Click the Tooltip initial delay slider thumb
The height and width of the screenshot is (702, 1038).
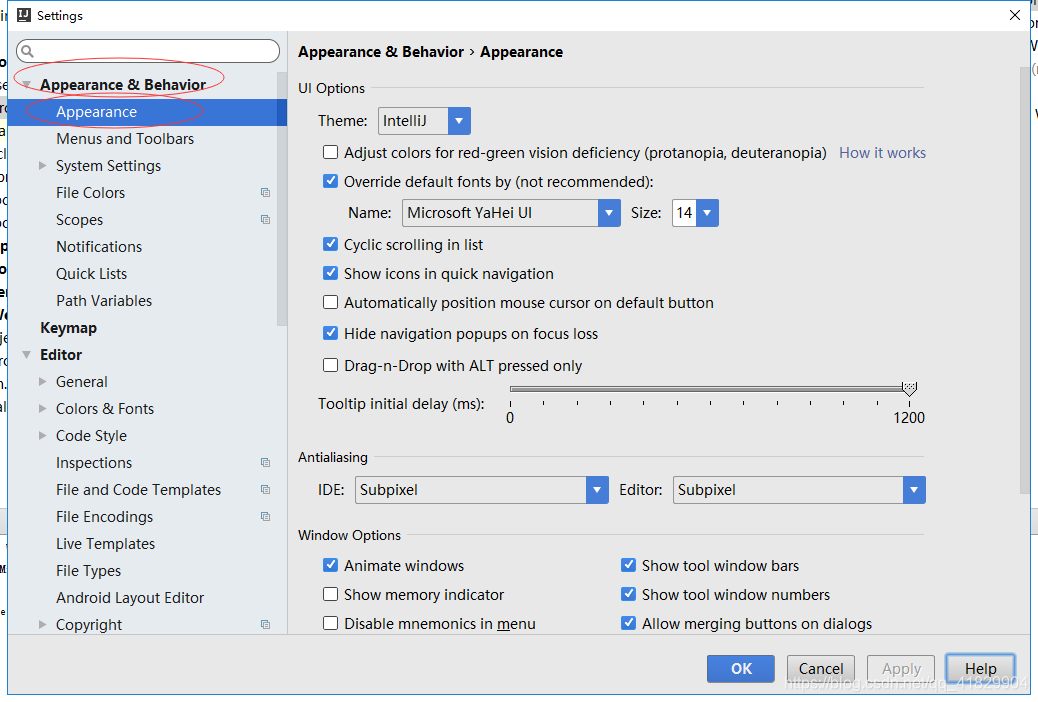pyautogui.click(x=910, y=388)
